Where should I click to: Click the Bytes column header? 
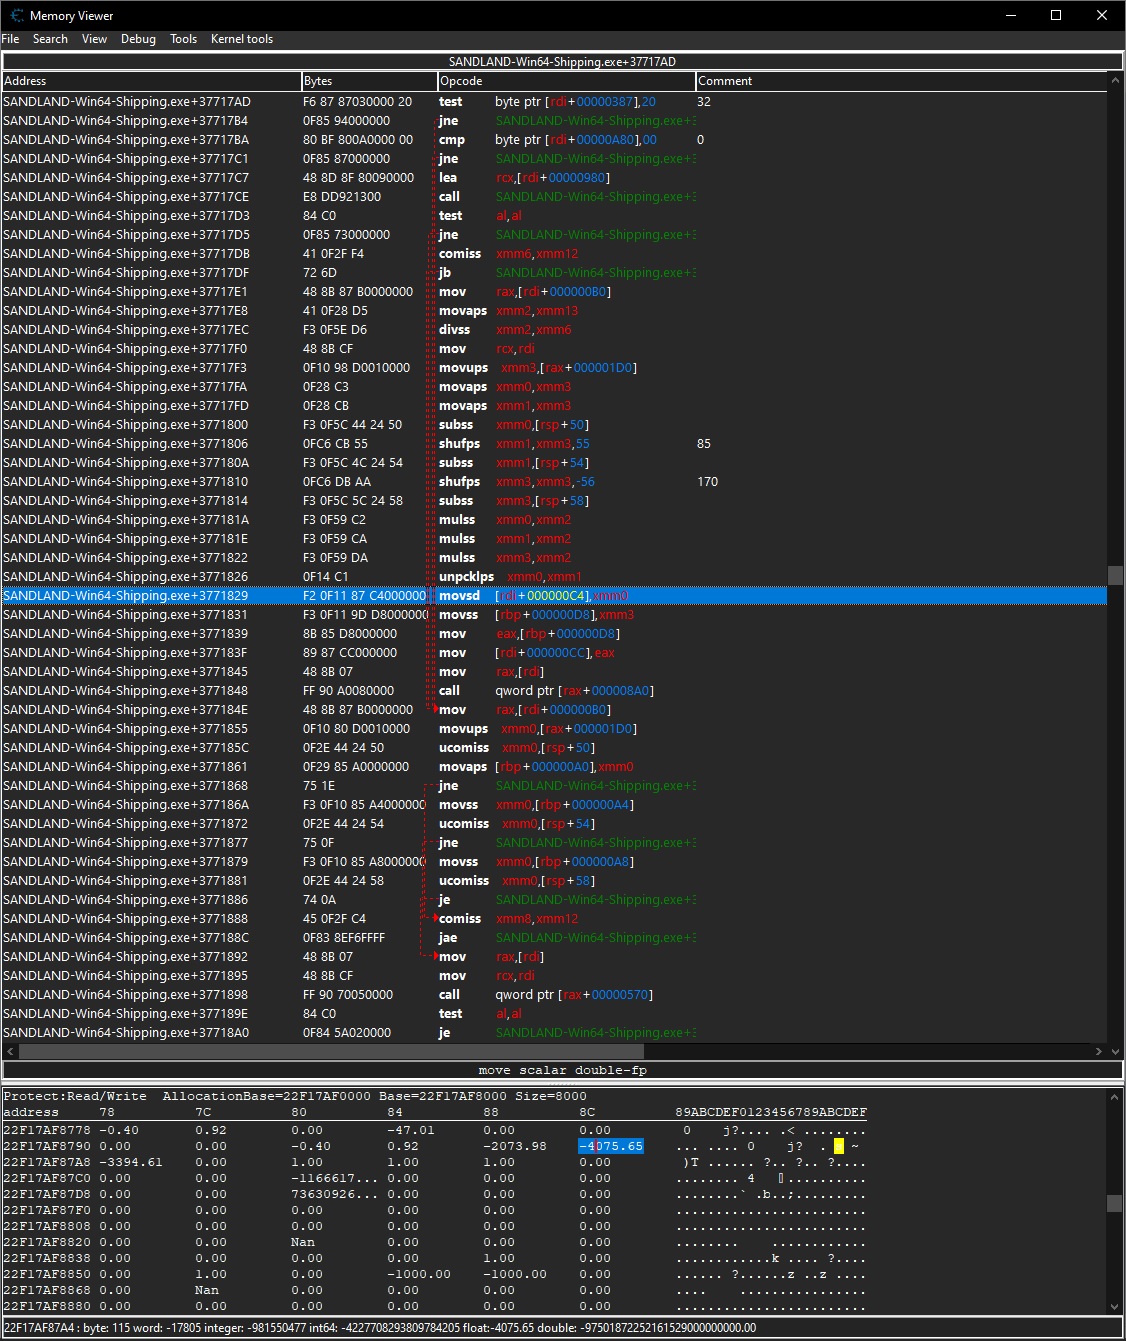click(x=368, y=81)
